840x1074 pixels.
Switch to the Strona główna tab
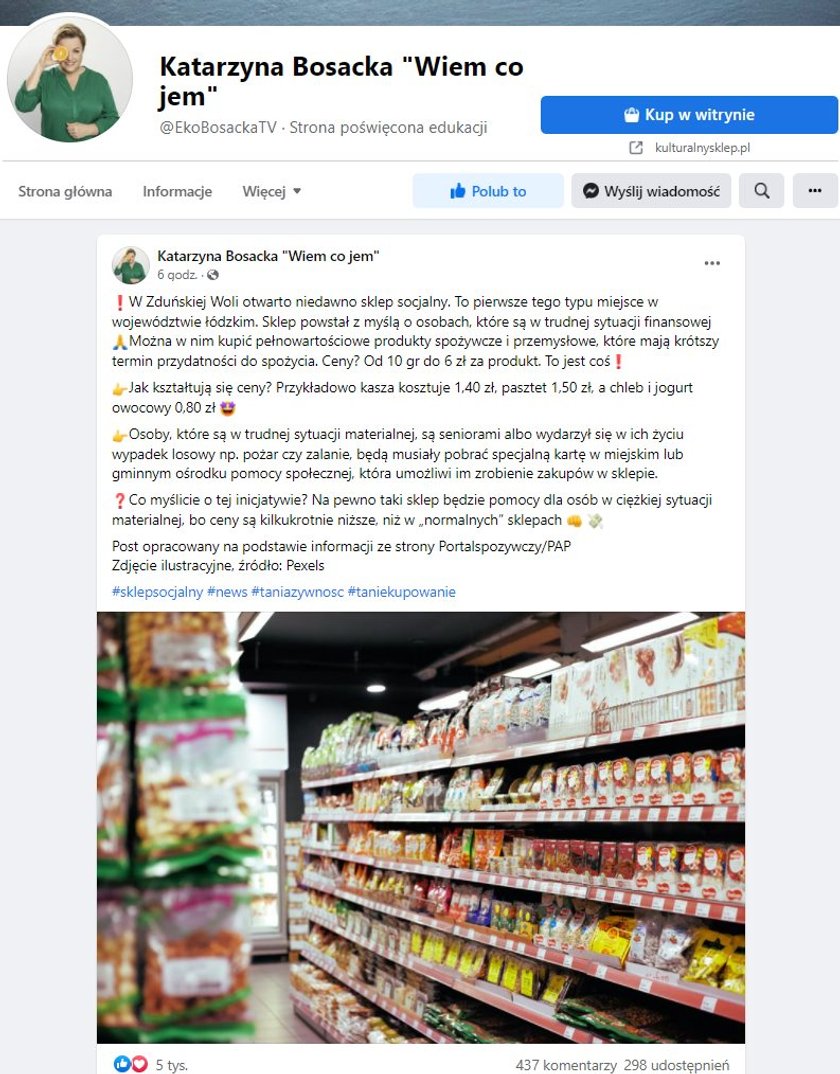(x=65, y=191)
